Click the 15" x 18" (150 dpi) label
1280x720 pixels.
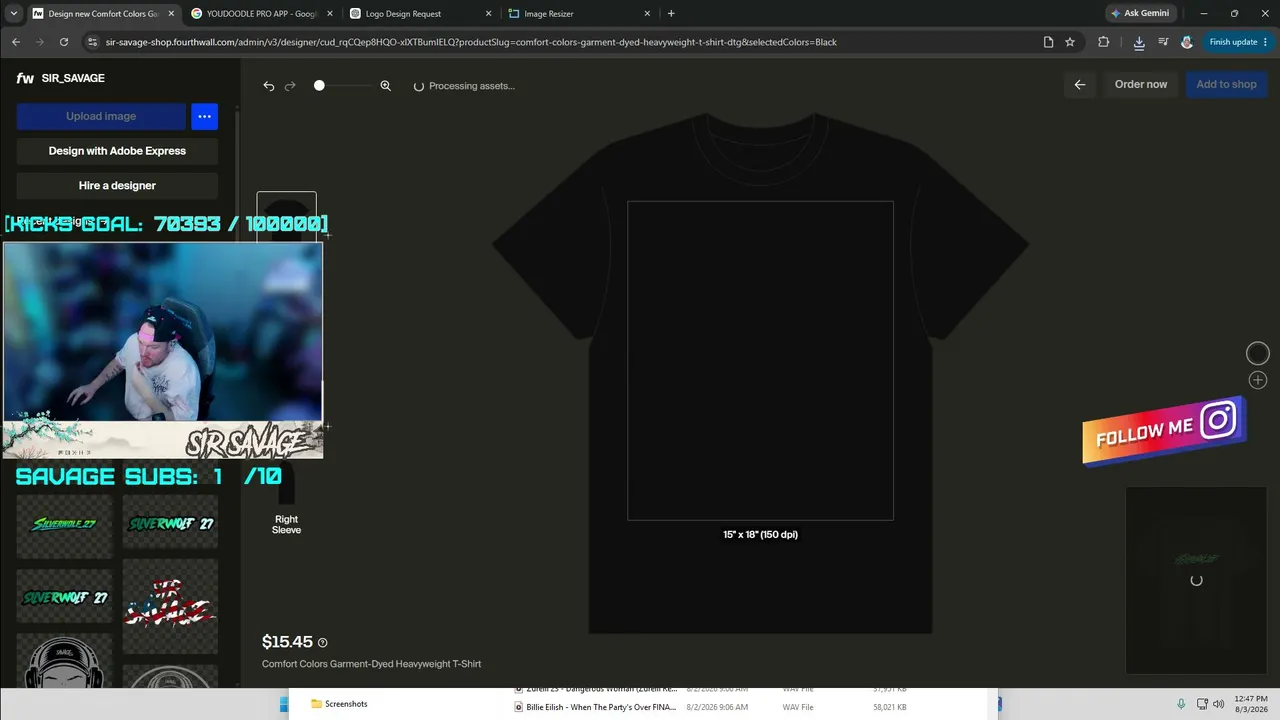coord(760,535)
